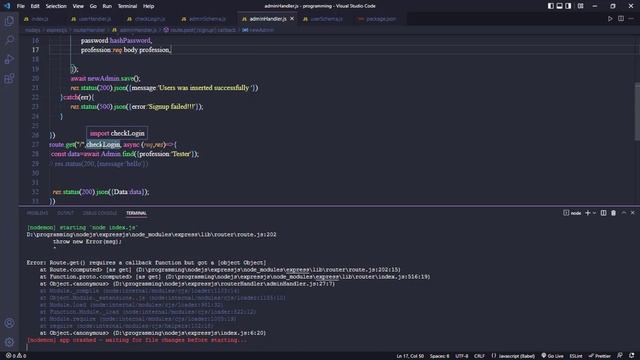640x360 pixels.
Task: Open the feedback icon in status bar
Action: (x=620, y=356)
